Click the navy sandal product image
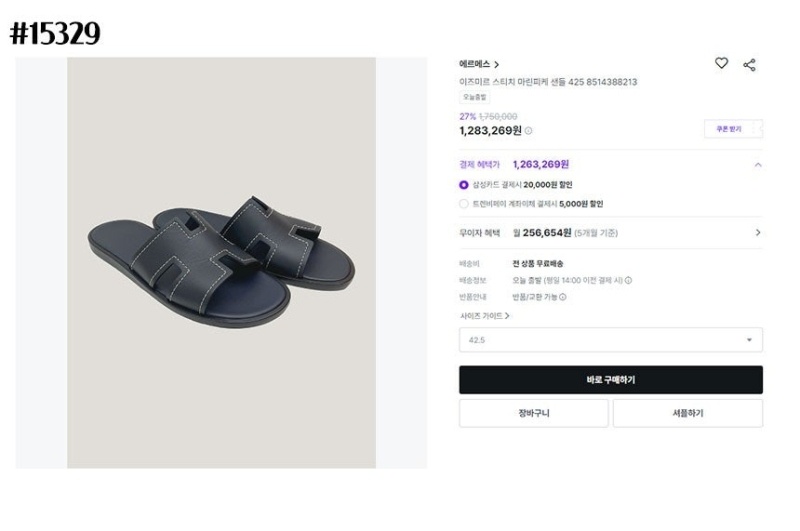 (x=221, y=262)
